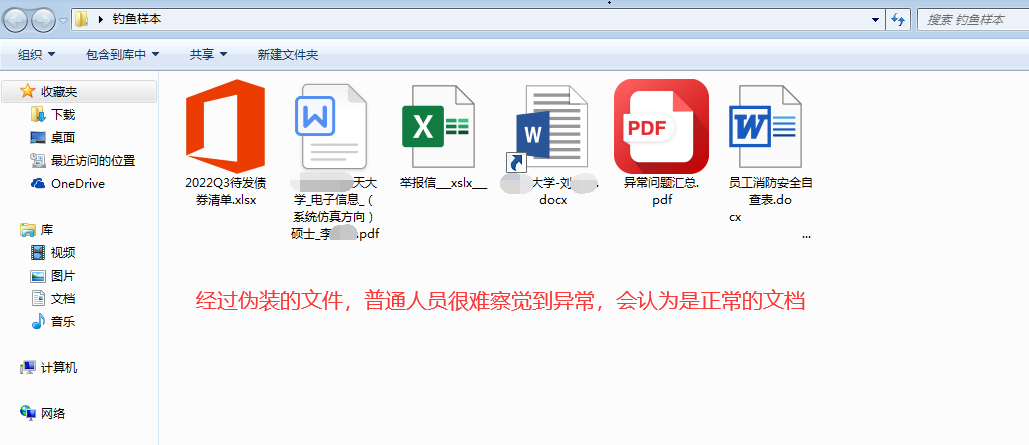Select the Excel icon of 举报信__xslx__
The width and height of the screenshot is (1029, 445).
(438, 127)
